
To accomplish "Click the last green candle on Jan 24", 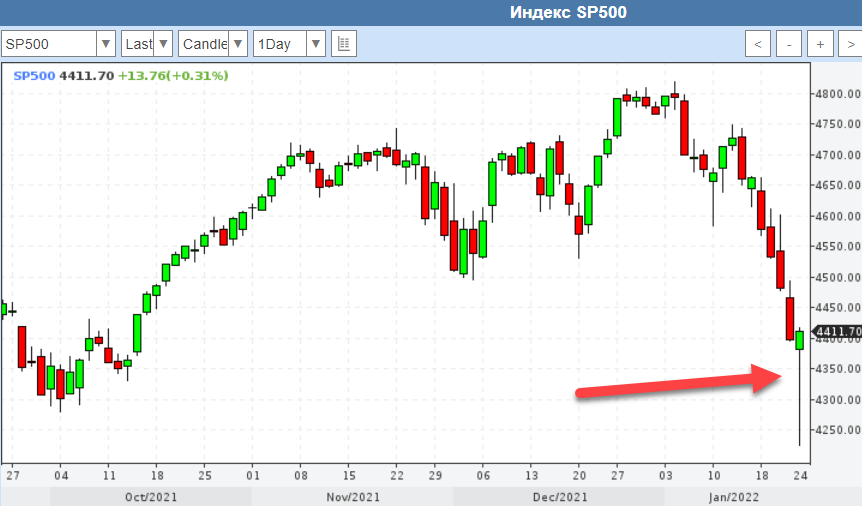I will coord(800,340).
